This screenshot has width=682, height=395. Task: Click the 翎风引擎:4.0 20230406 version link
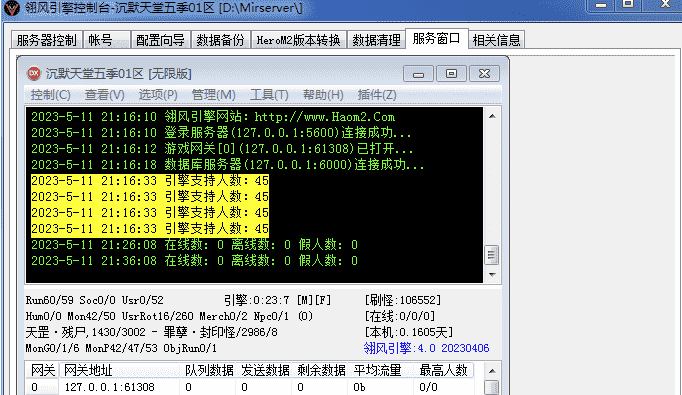pyautogui.click(x=426, y=348)
